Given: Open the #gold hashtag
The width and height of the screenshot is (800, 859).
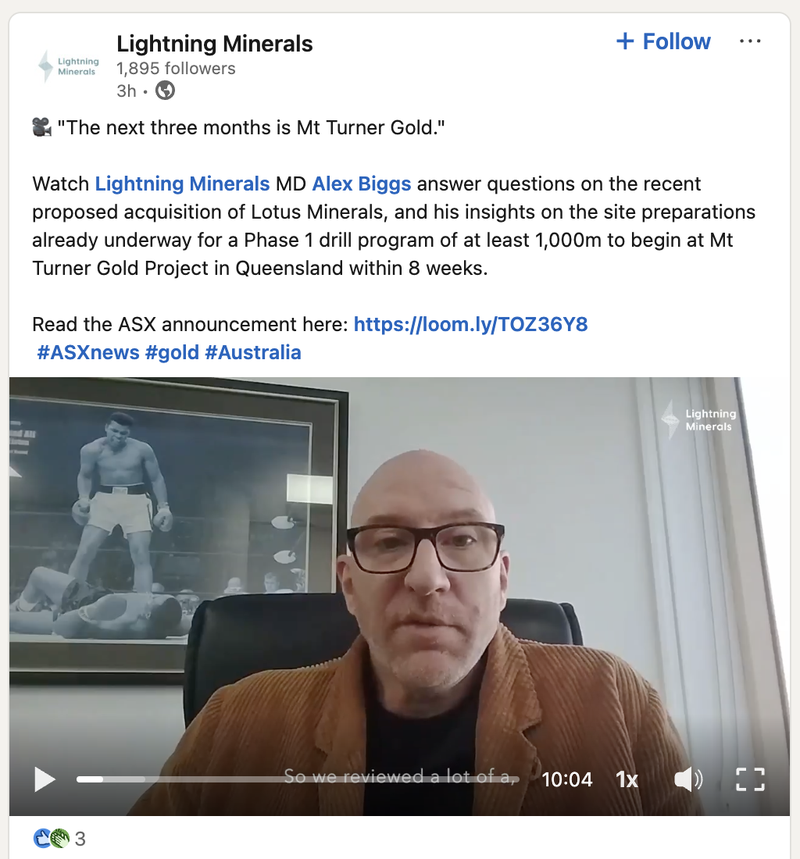Looking at the screenshot, I should (x=172, y=352).
